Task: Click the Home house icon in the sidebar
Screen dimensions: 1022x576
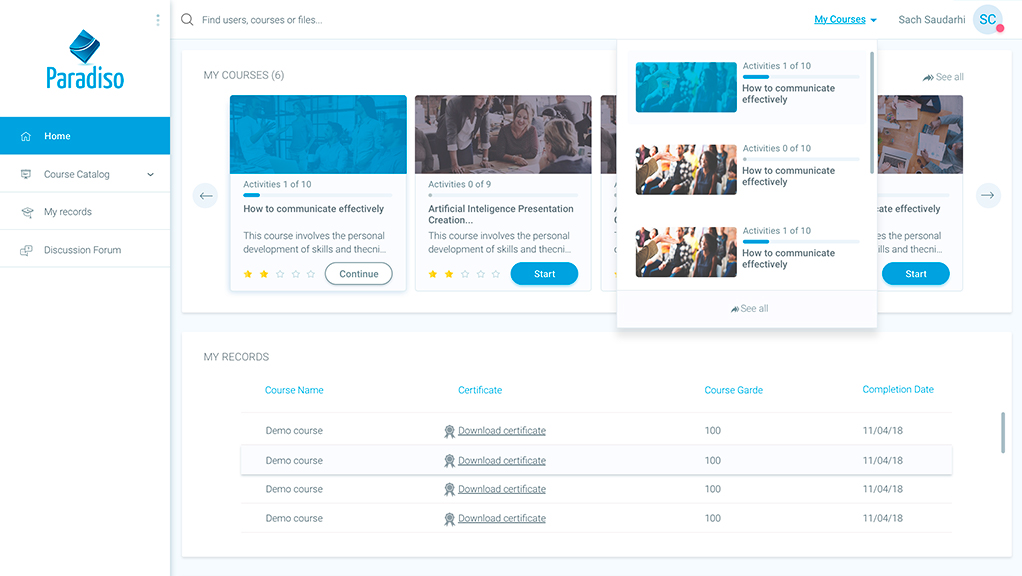Action: tap(26, 136)
